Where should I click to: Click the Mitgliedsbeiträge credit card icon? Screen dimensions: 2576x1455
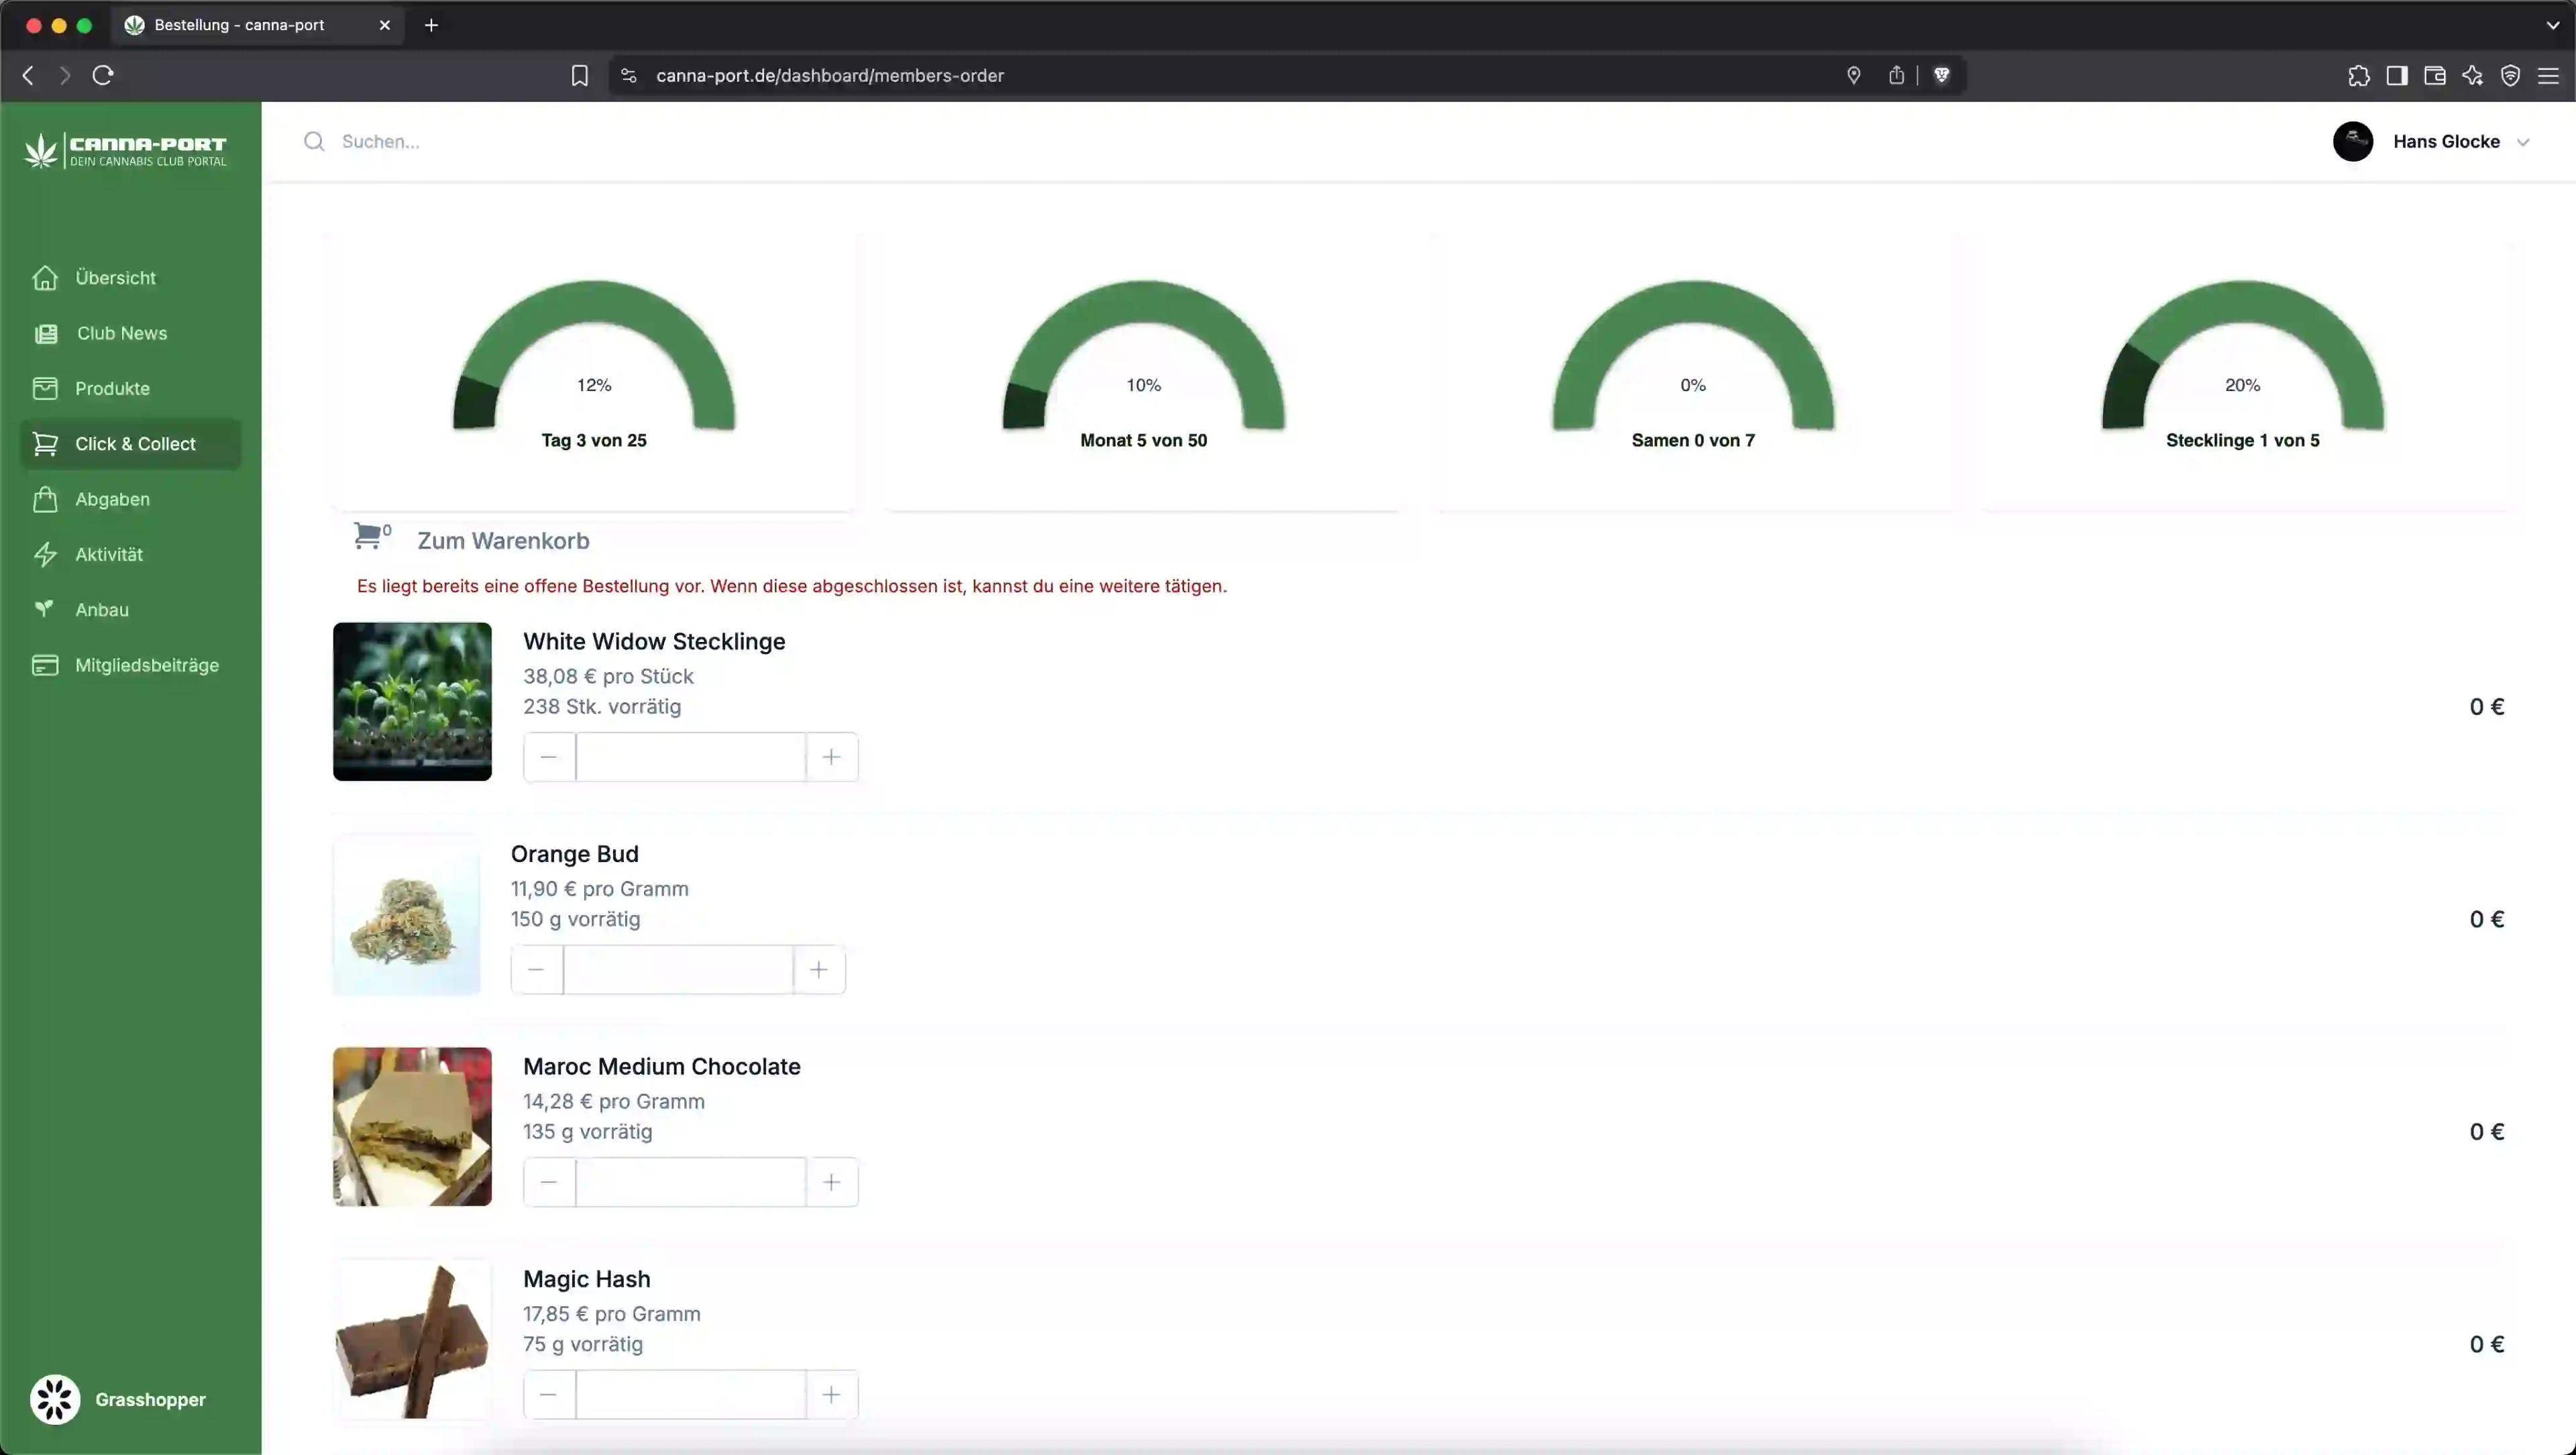tap(45, 665)
